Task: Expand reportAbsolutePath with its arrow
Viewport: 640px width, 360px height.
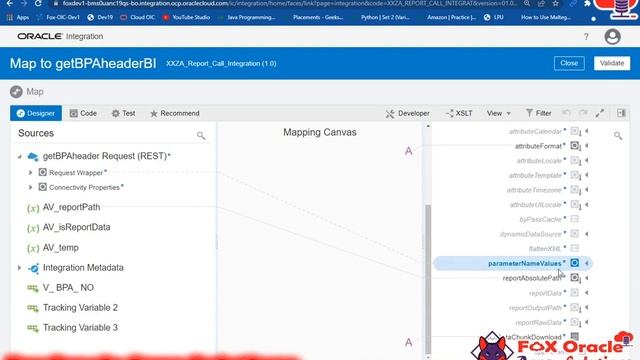Action: point(587,278)
